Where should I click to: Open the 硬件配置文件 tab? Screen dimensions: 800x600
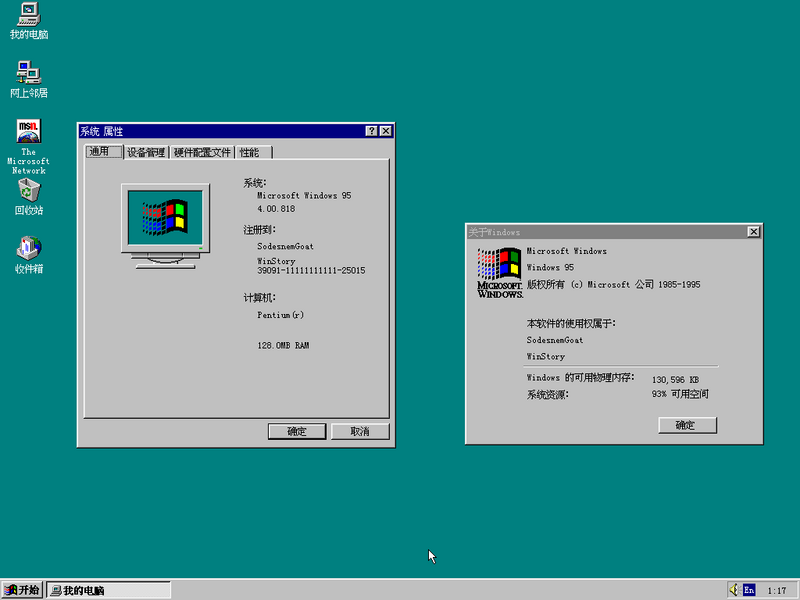point(202,153)
